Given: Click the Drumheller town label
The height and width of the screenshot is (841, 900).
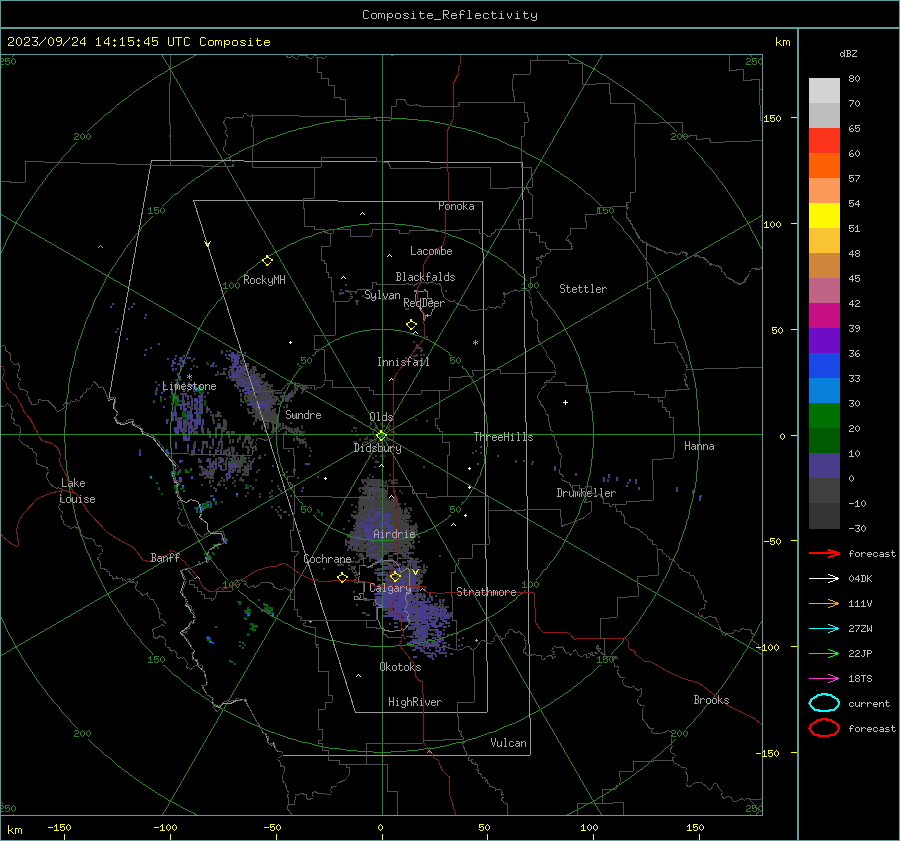Looking at the screenshot, I should tap(586, 493).
